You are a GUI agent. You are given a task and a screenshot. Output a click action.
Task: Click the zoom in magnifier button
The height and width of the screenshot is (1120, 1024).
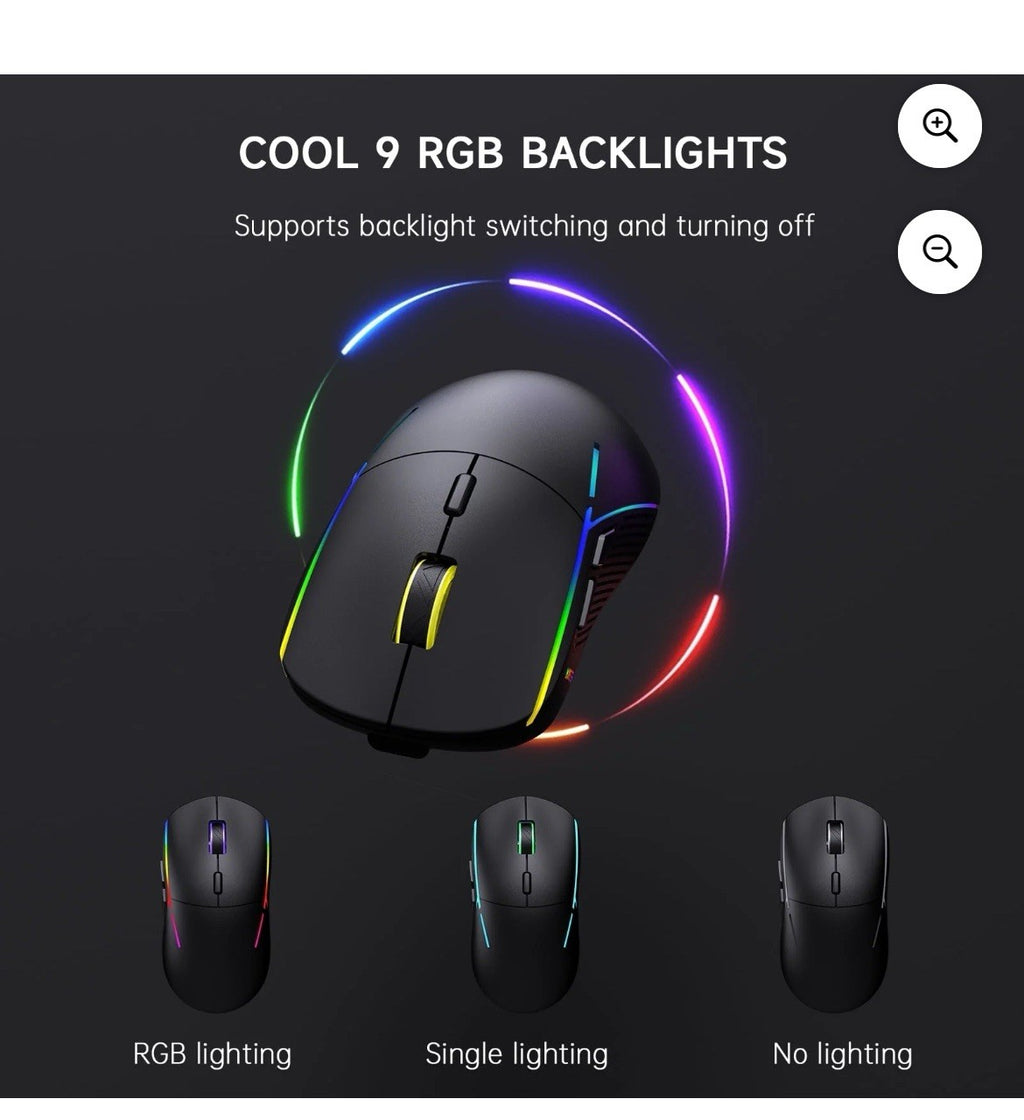(x=939, y=126)
